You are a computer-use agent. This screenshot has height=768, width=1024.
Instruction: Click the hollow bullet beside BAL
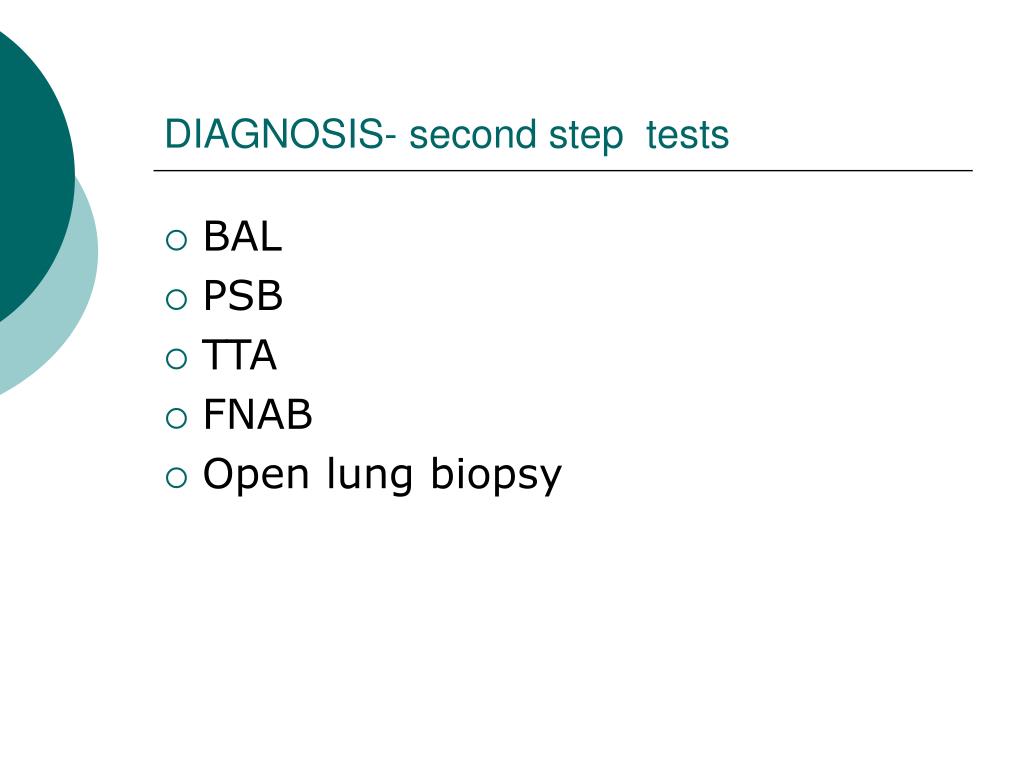[176, 240]
